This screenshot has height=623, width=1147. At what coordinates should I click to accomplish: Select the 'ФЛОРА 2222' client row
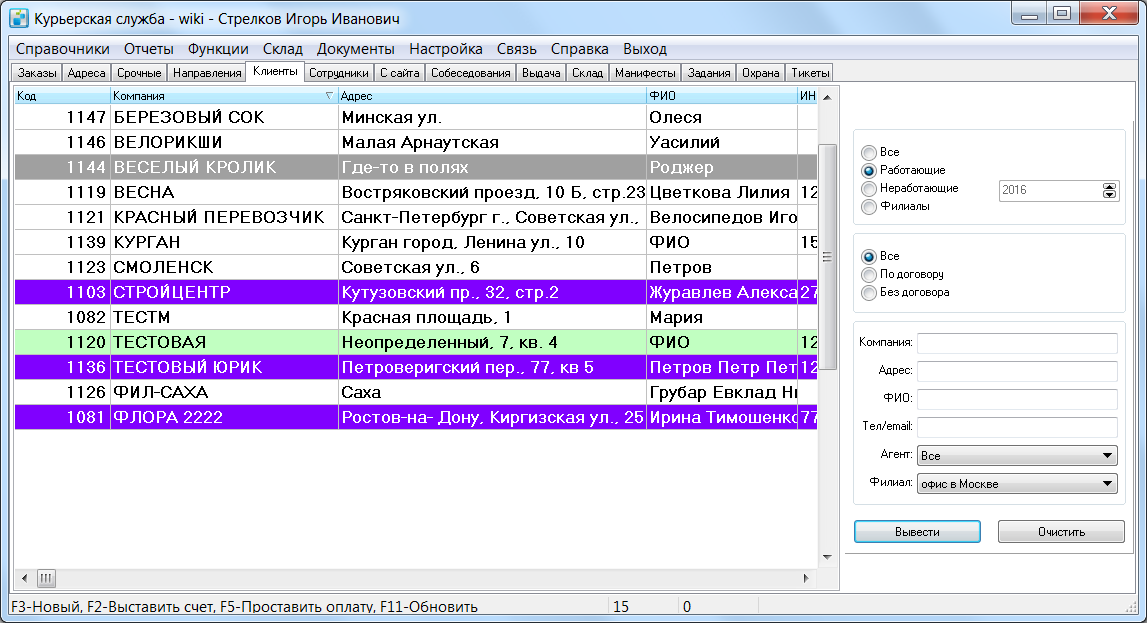click(415, 418)
